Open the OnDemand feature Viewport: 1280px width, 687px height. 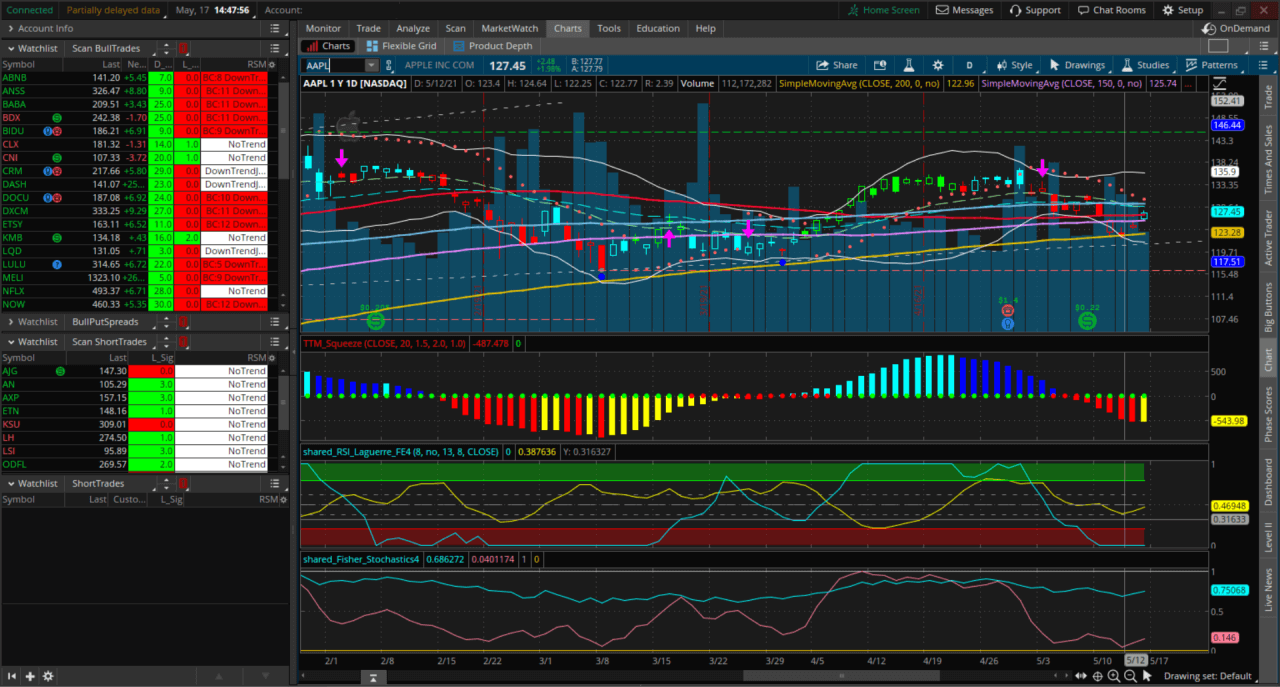(1237, 28)
